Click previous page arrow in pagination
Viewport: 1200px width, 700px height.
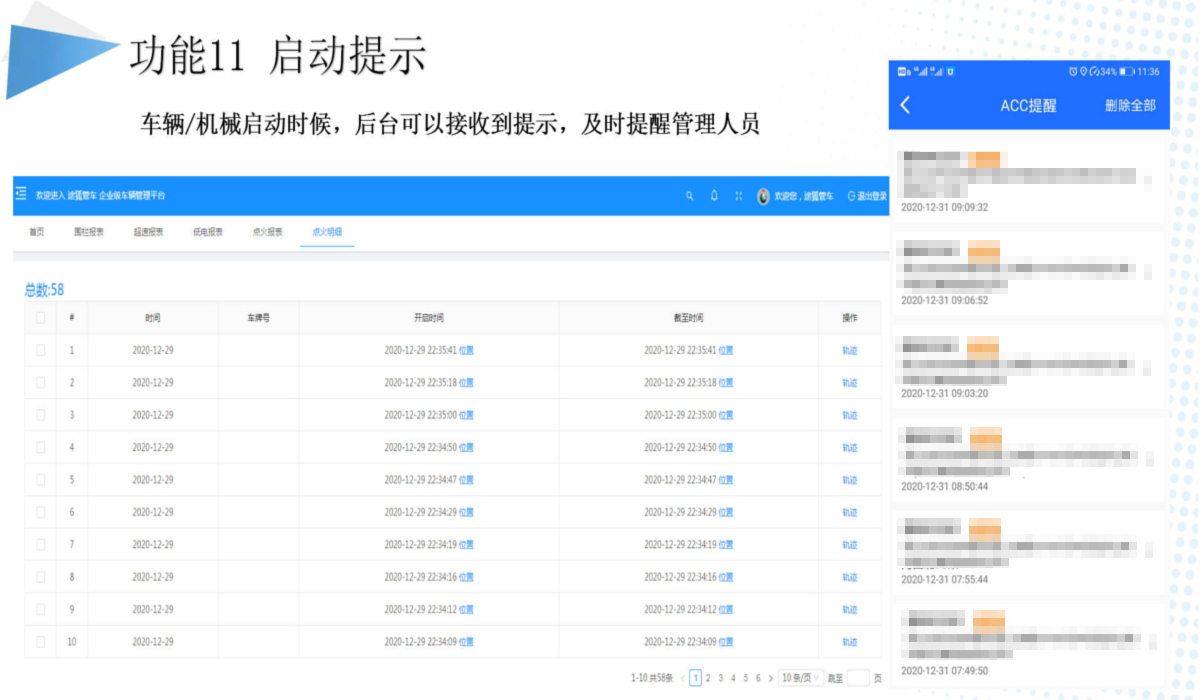pyautogui.click(x=683, y=678)
